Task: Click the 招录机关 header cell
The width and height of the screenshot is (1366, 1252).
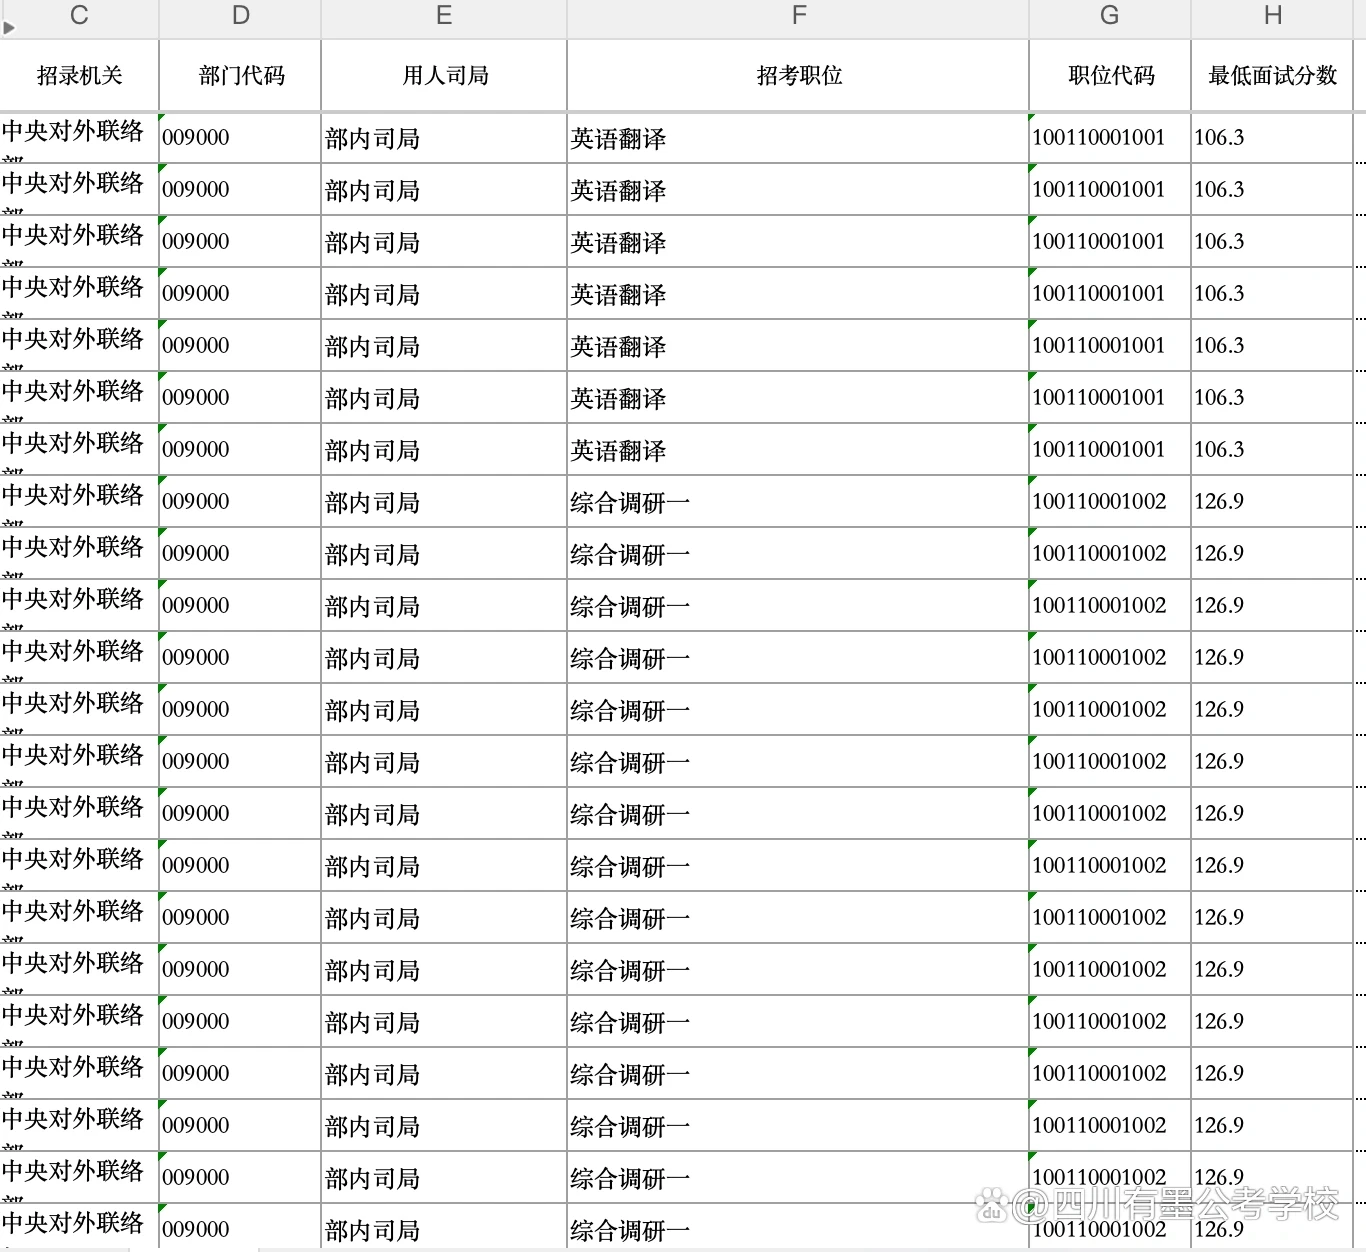Action: [79, 76]
